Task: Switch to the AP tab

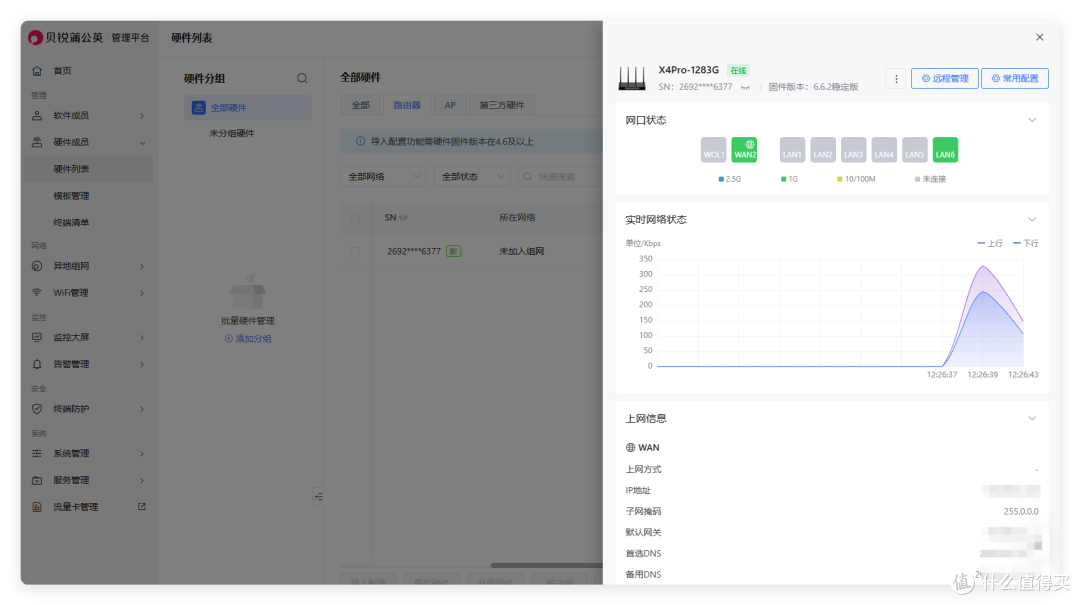Action: 450,105
